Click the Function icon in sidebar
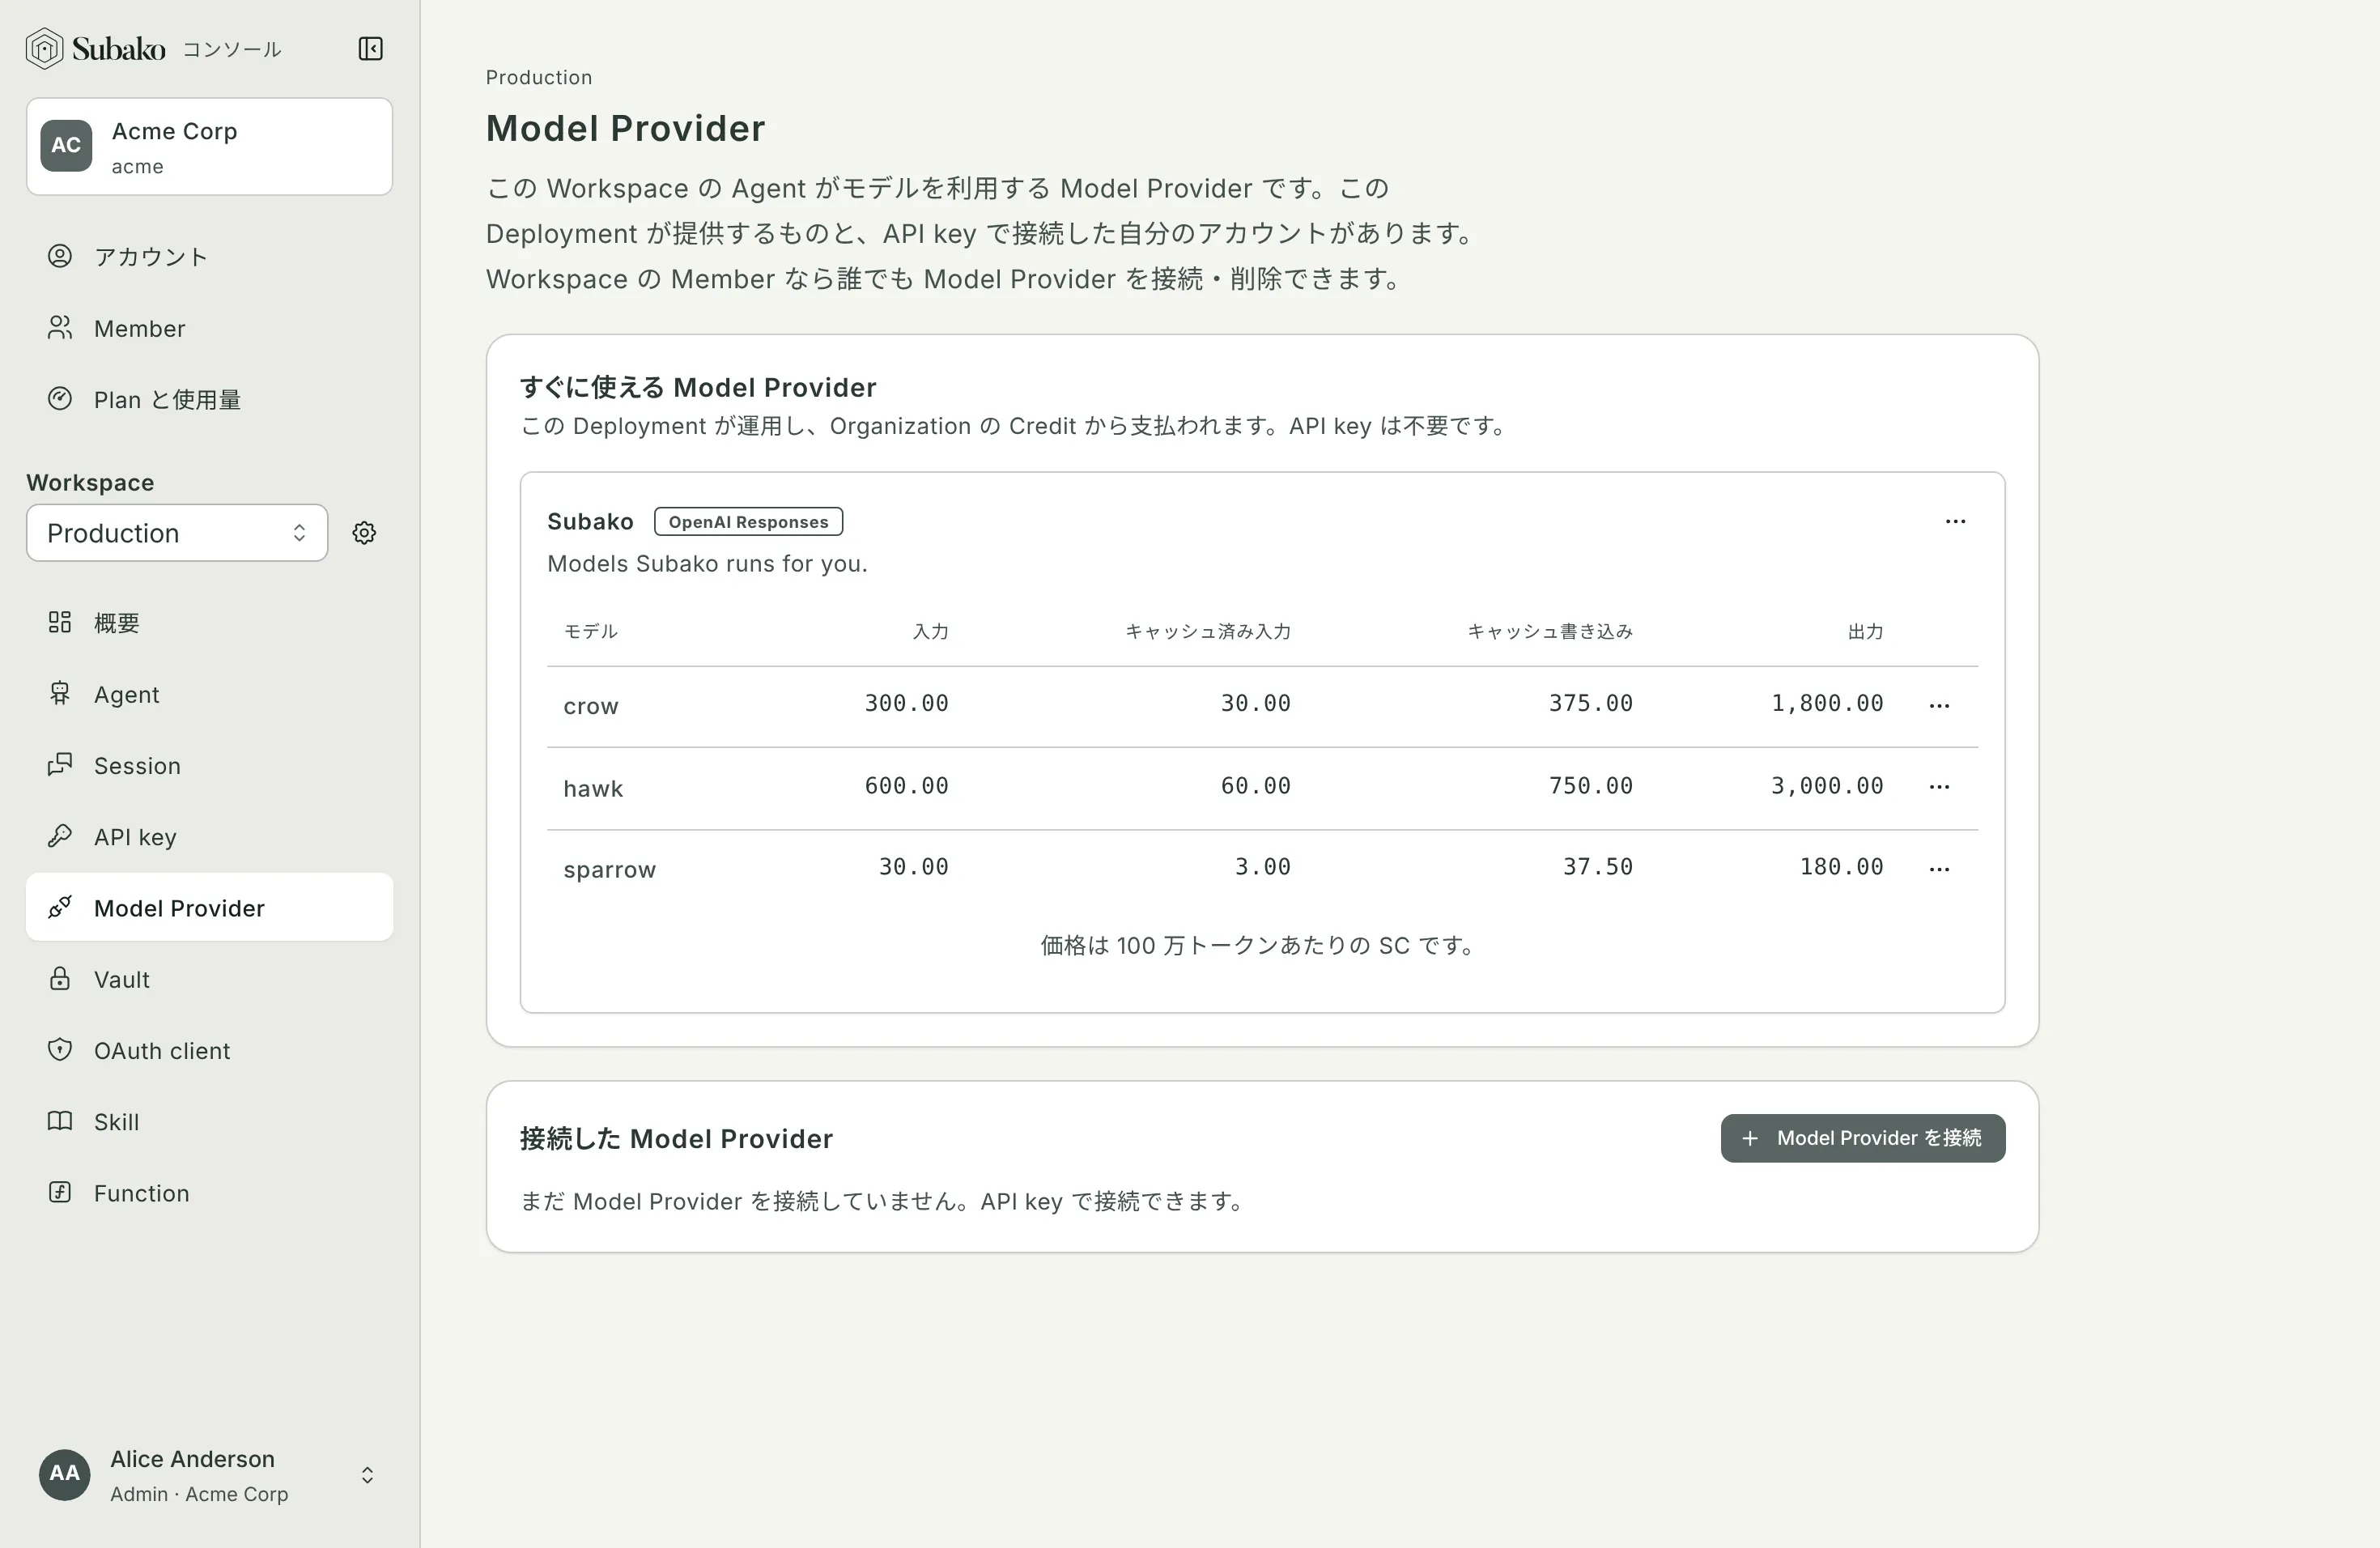This screenshot has height=1548, width=2380. (60, 1192)
